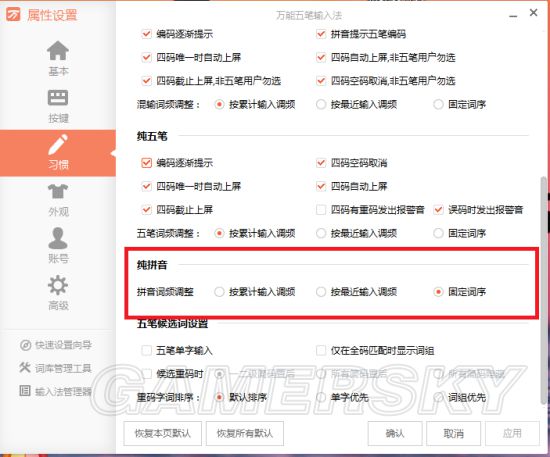Select the 习惯 pencil icon tab
Screen dimensions: 550x457
(58, 153)
